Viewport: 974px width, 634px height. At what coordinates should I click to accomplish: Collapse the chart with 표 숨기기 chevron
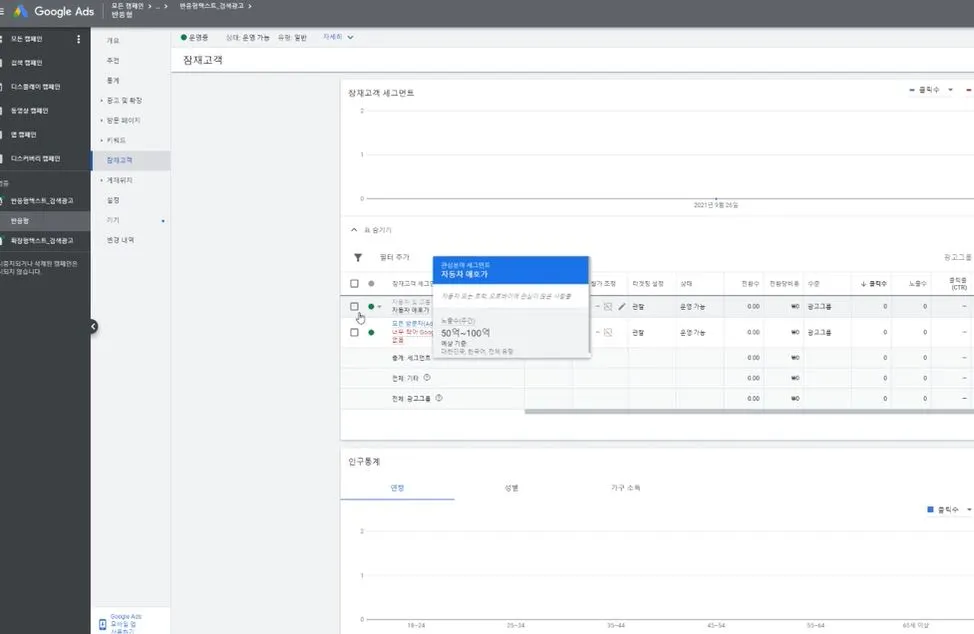[354, 230]
